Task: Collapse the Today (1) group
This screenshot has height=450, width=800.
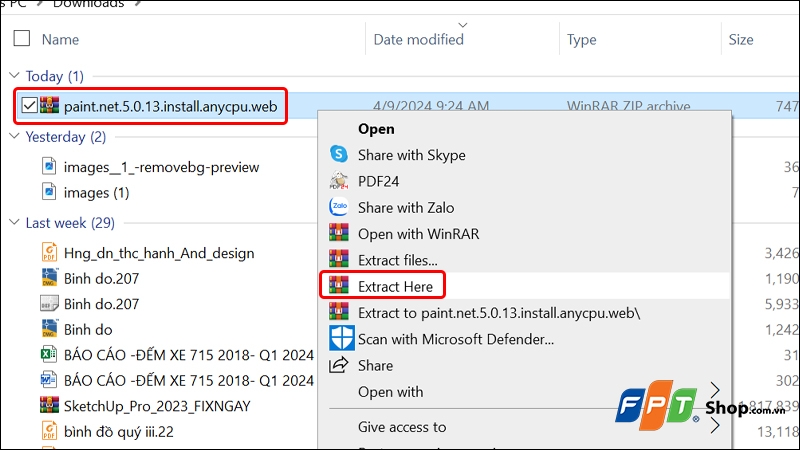Action: click(x=14, y=76)
